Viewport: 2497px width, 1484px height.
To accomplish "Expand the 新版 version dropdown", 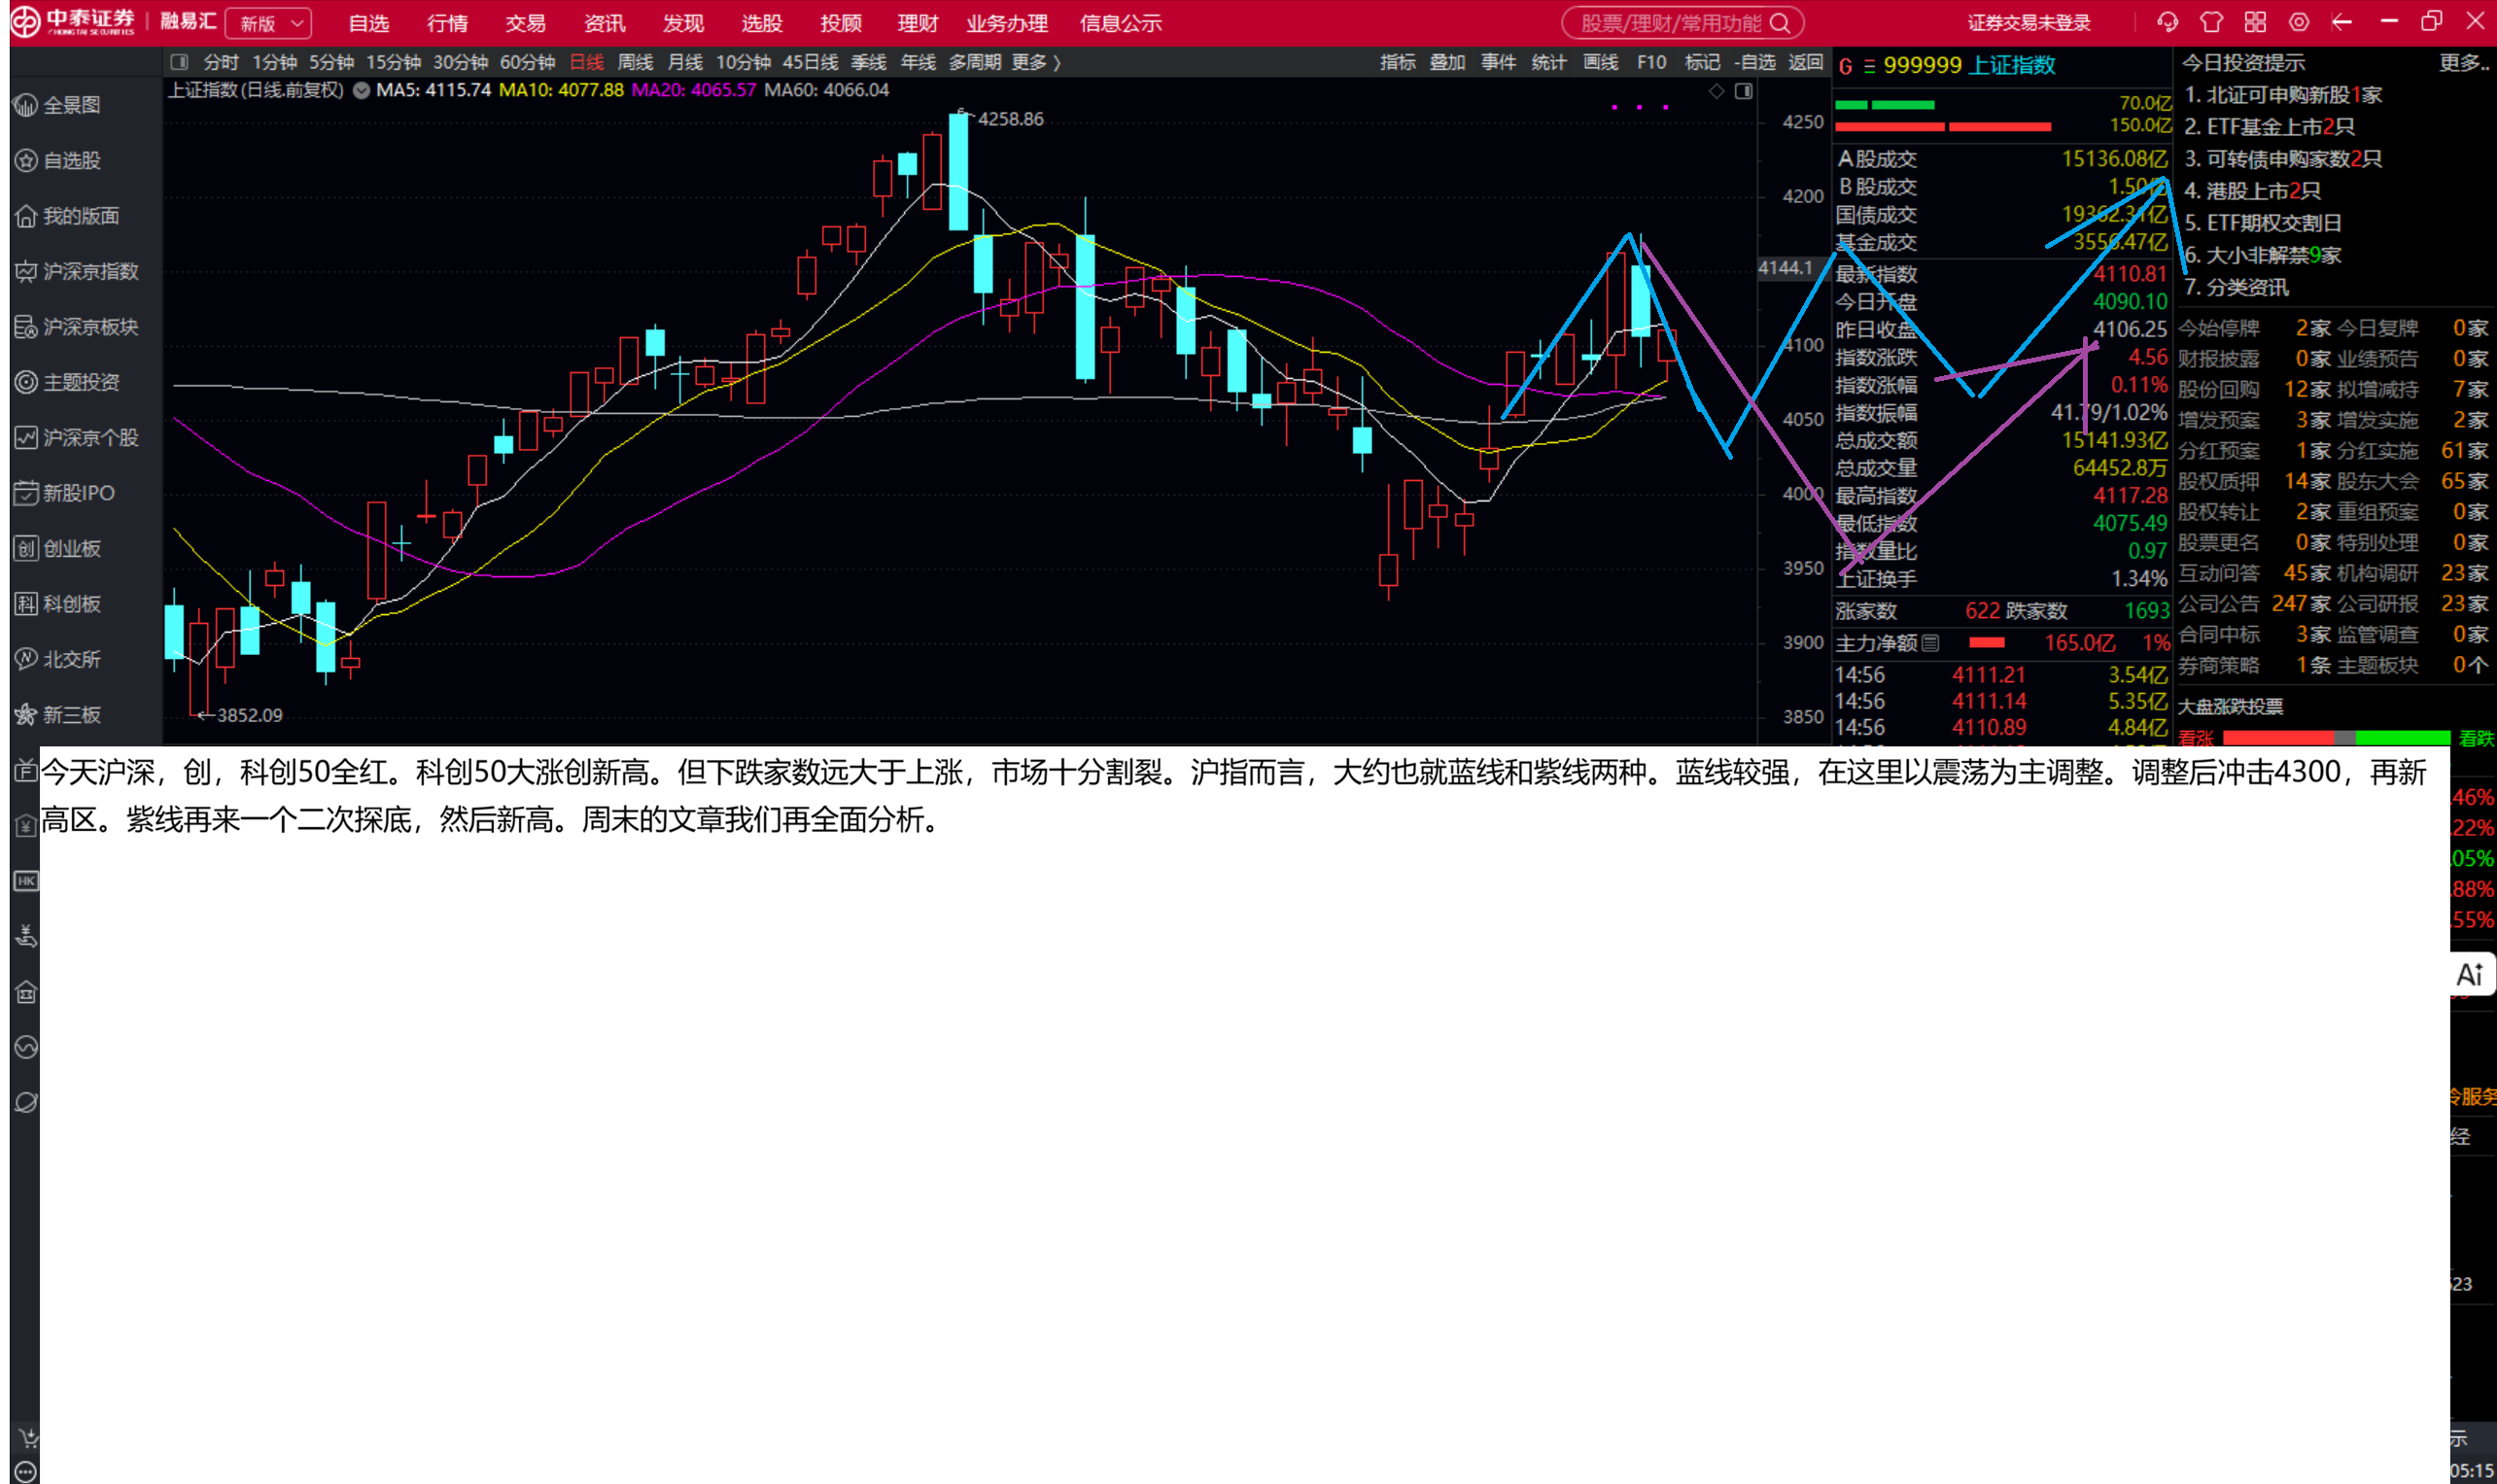I will (268, 23).
